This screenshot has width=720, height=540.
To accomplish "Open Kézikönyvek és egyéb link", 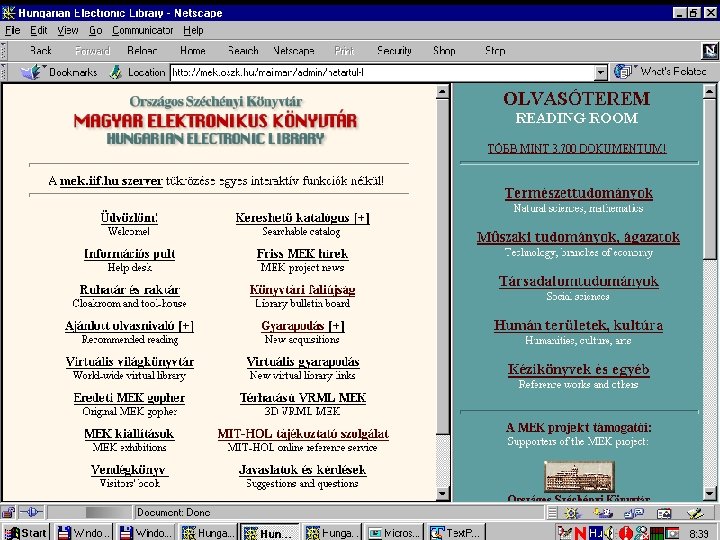I will [x=578, y=370].
